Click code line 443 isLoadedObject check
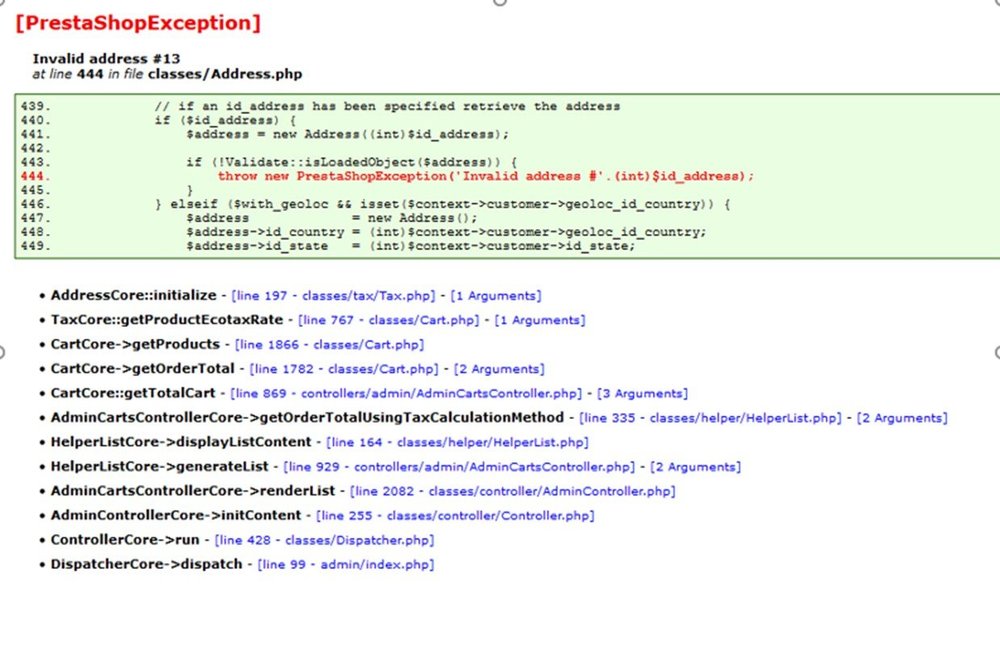1000x648 pixels. pos(352,163)
